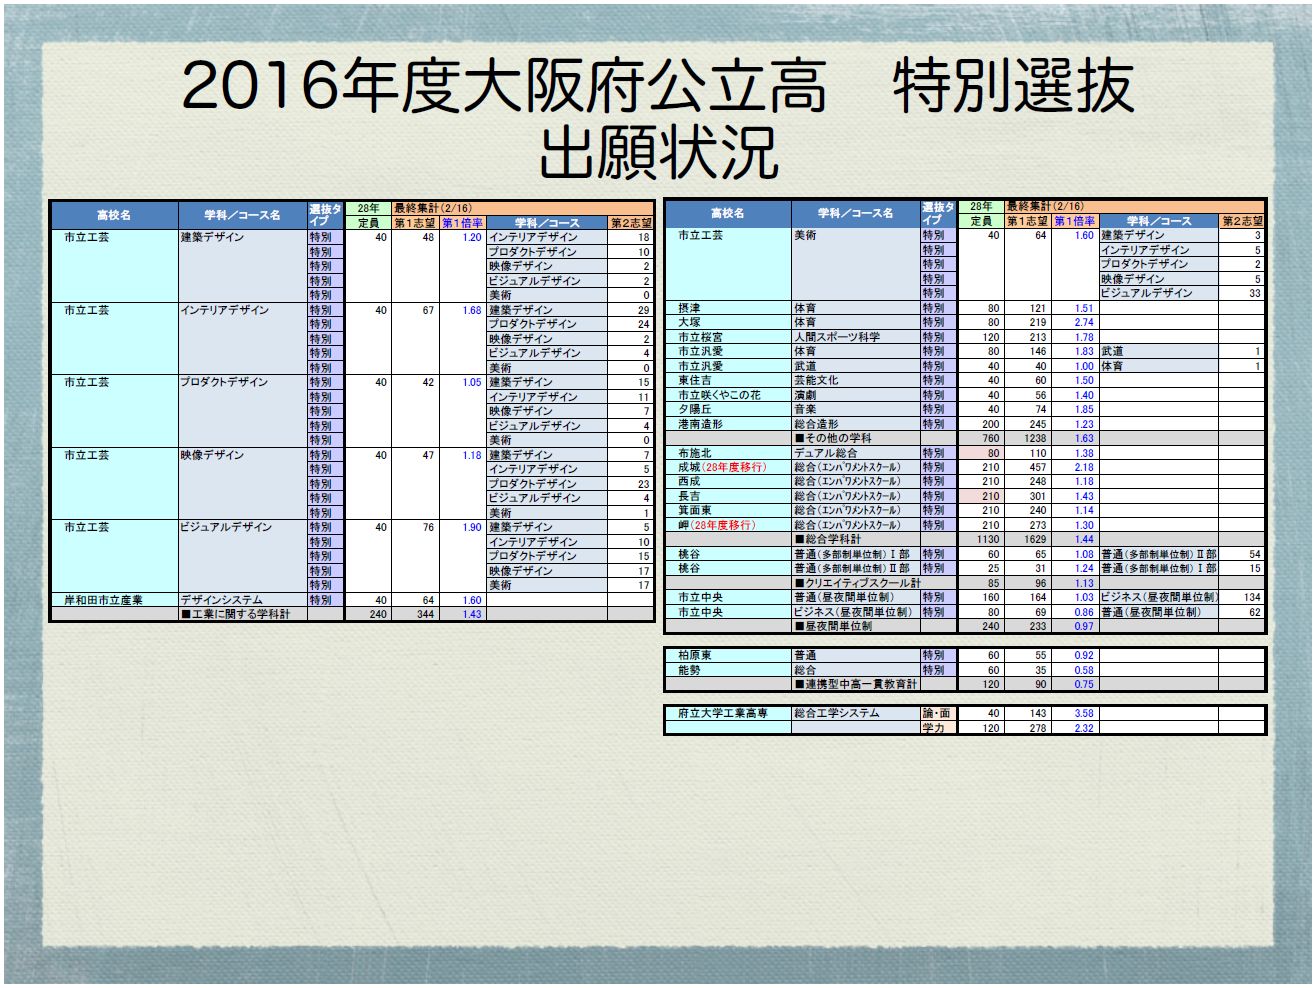Select the 夕陽丘 school cell
This screenshot has height=988, width=1316.
728,409
